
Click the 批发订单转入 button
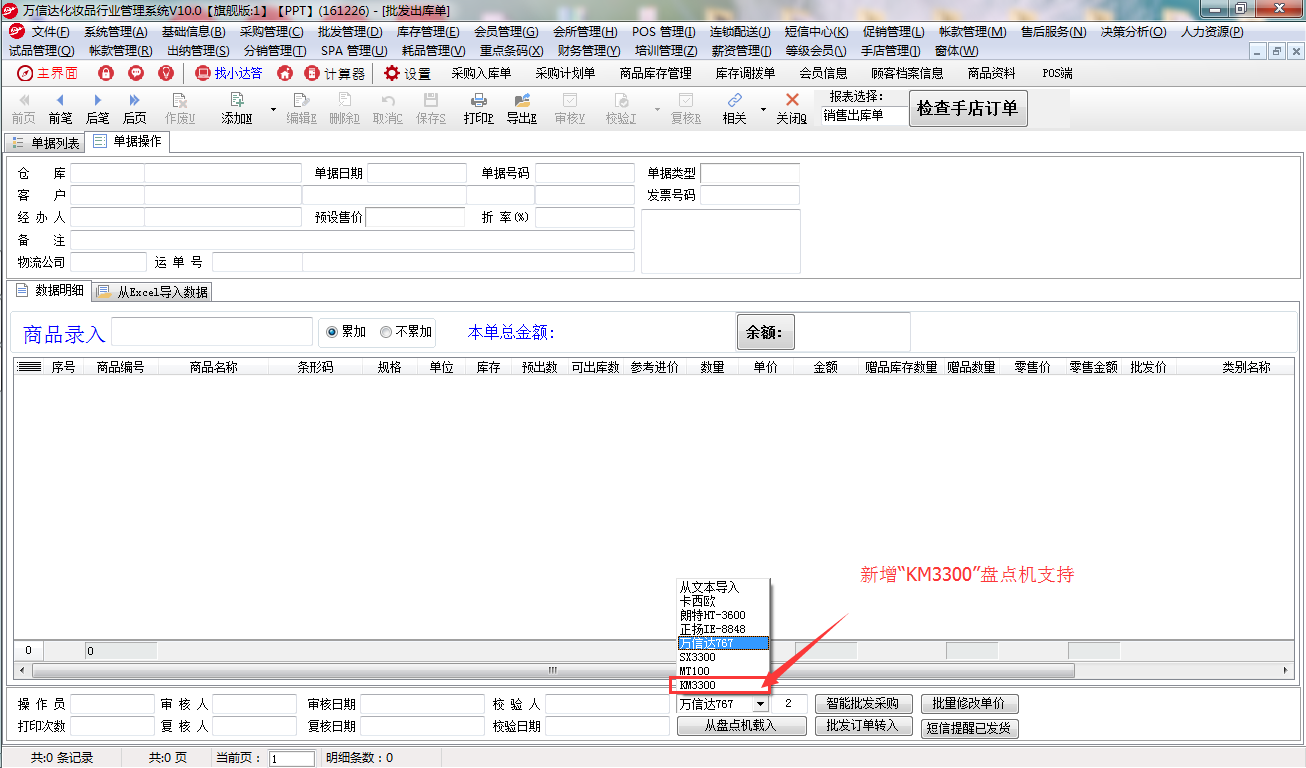(863, 726)
